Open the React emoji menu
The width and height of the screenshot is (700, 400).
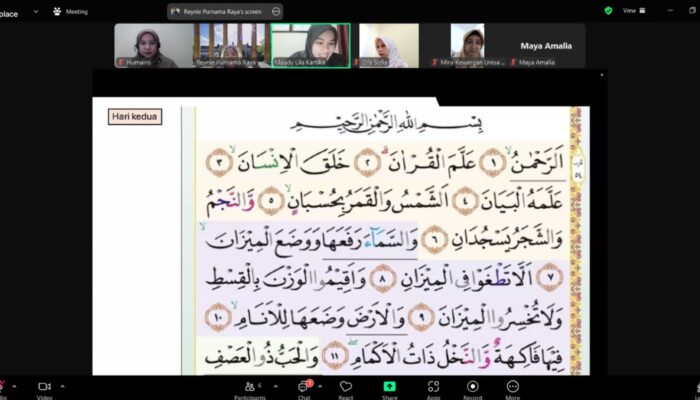pos(346,390)
